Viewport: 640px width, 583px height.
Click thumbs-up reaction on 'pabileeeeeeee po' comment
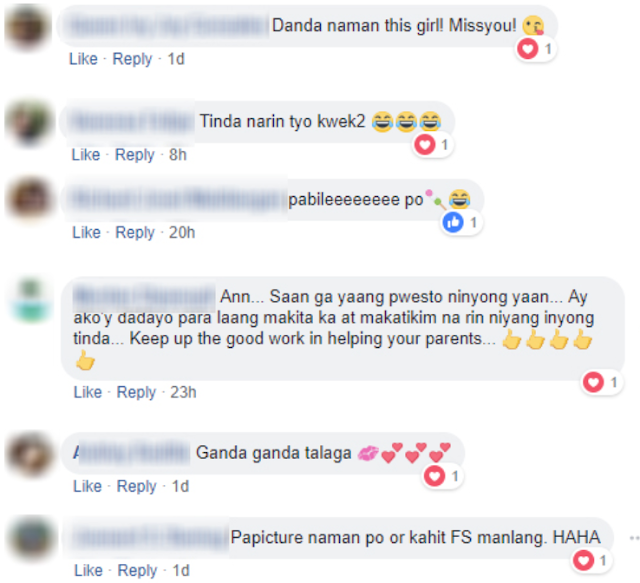pyautogui.click(x=453, y=223)
